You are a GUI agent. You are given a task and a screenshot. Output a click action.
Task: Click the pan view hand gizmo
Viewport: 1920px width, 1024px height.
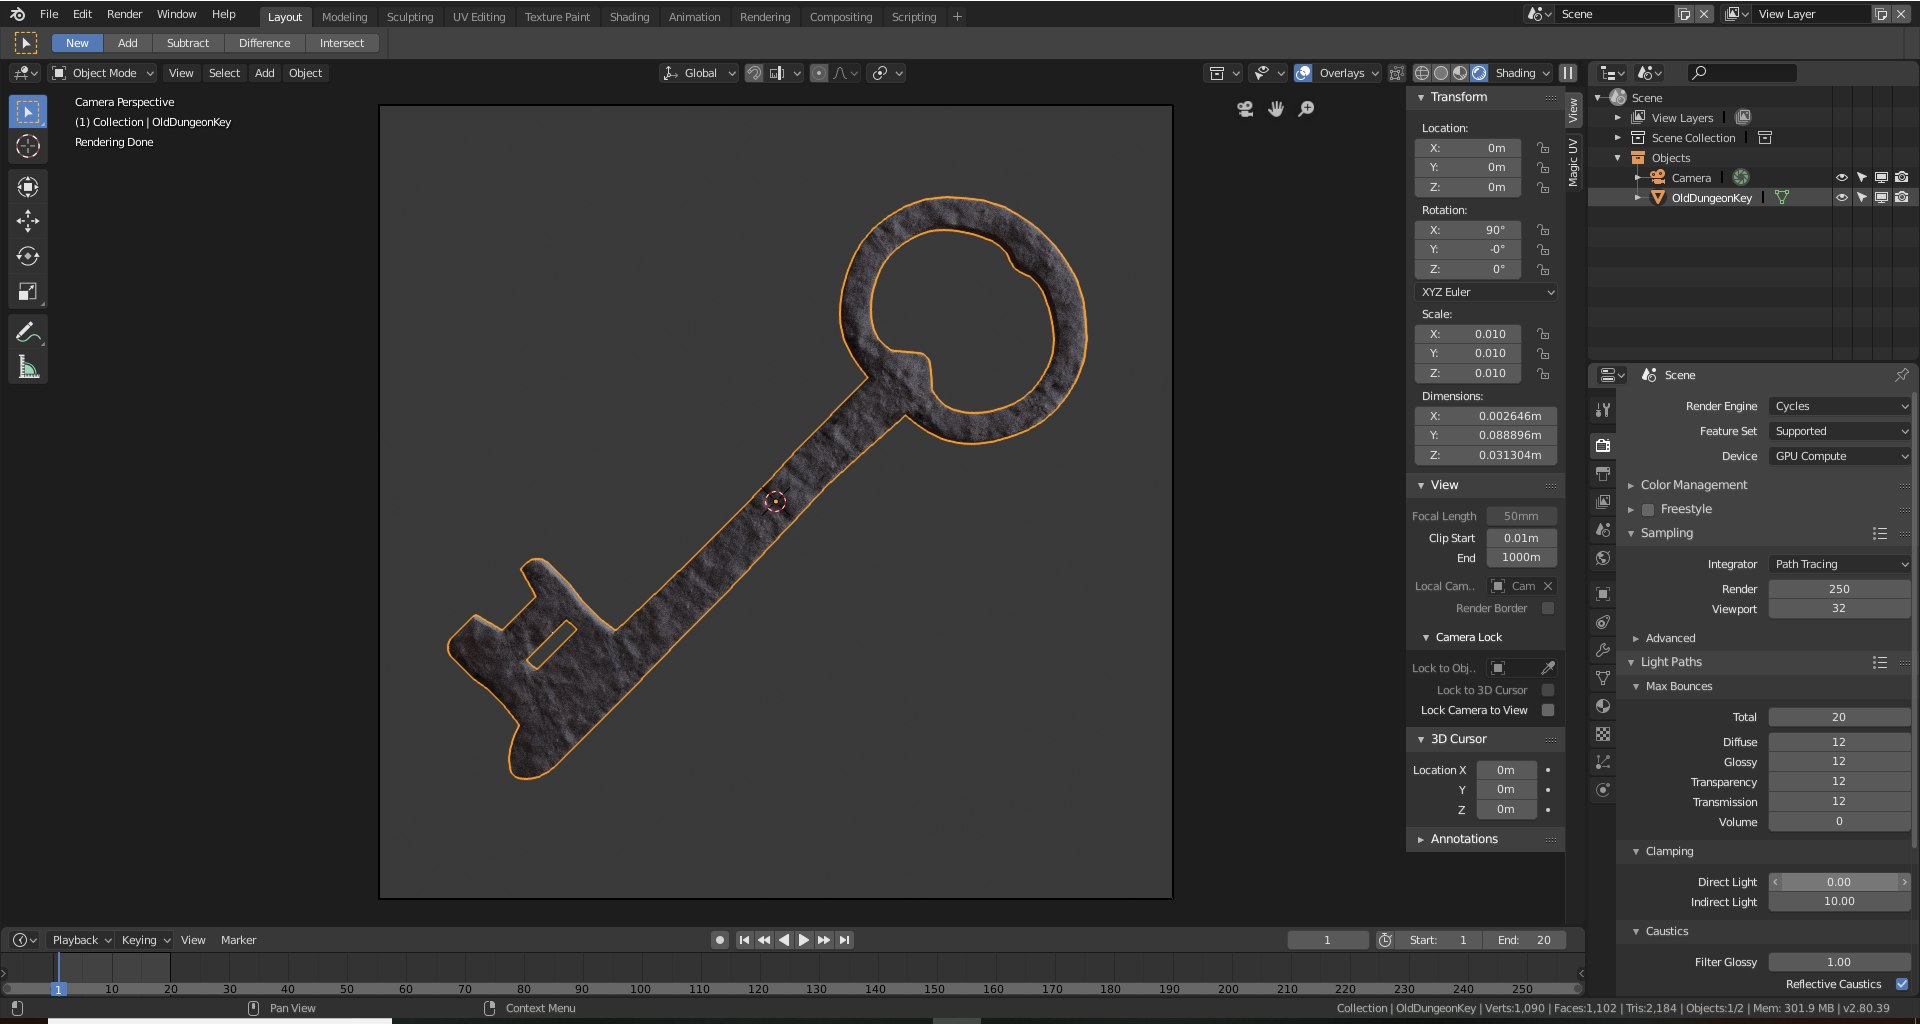pos(1276,109)
